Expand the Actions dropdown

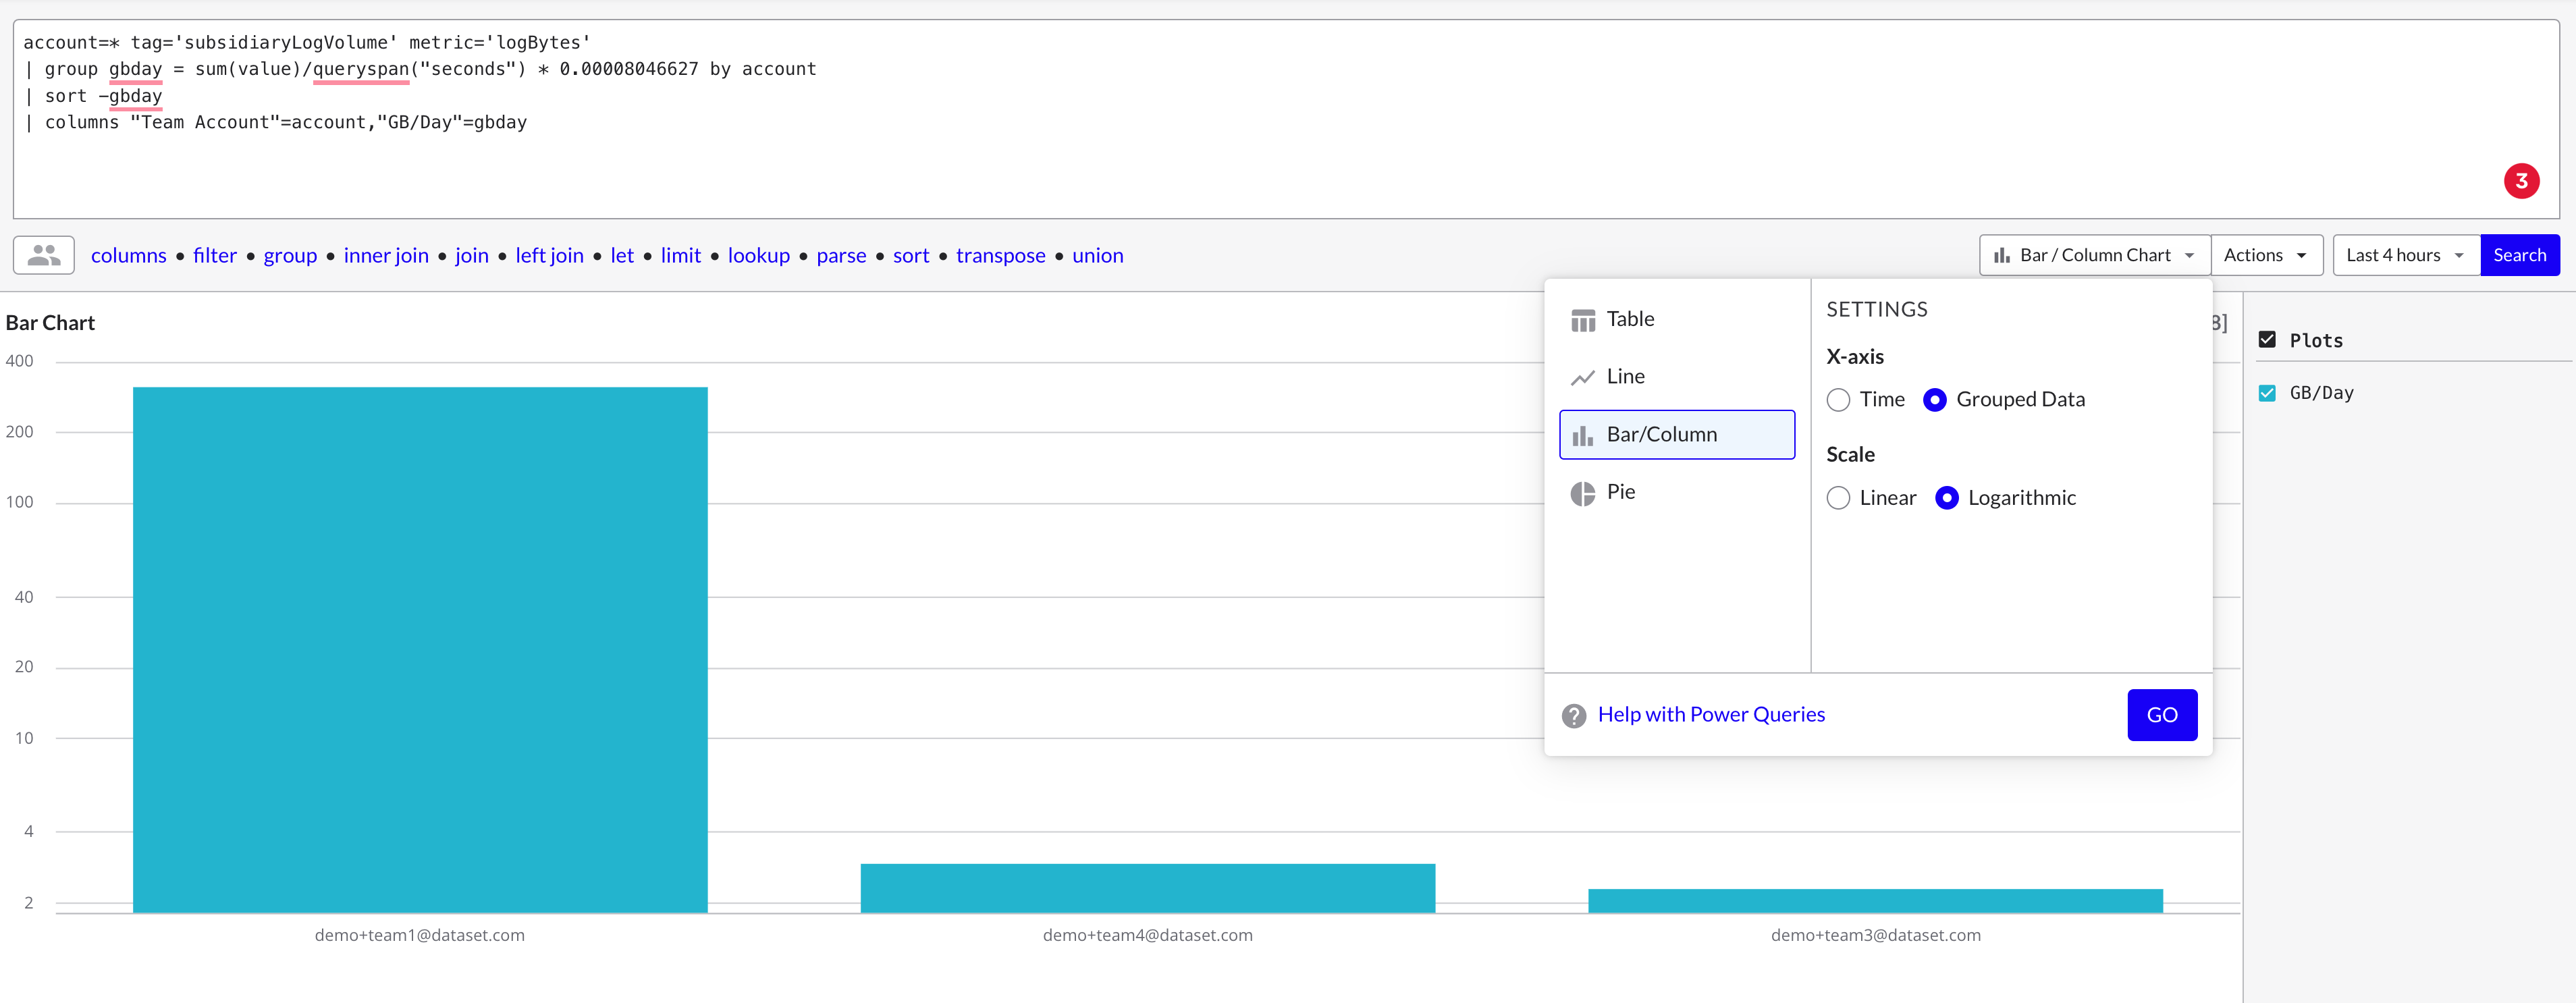2264,255
